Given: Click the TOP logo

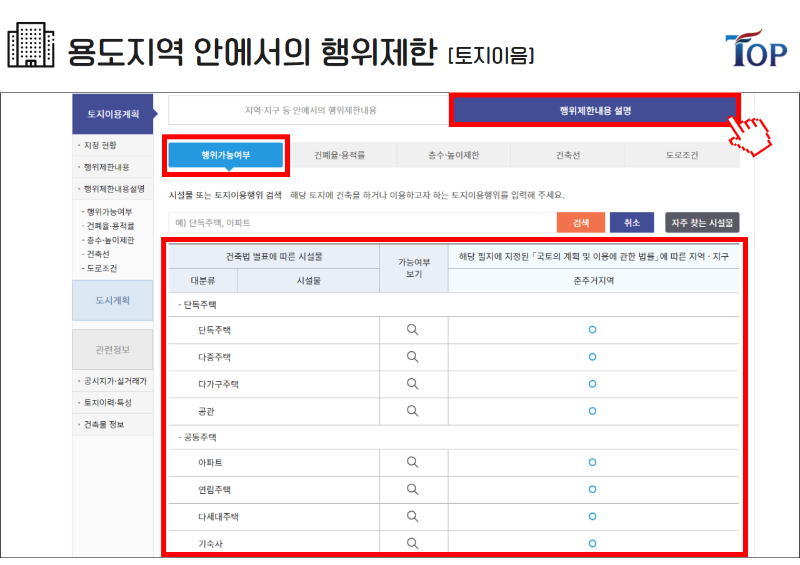Looking at the screenshot, I should 756,48.
